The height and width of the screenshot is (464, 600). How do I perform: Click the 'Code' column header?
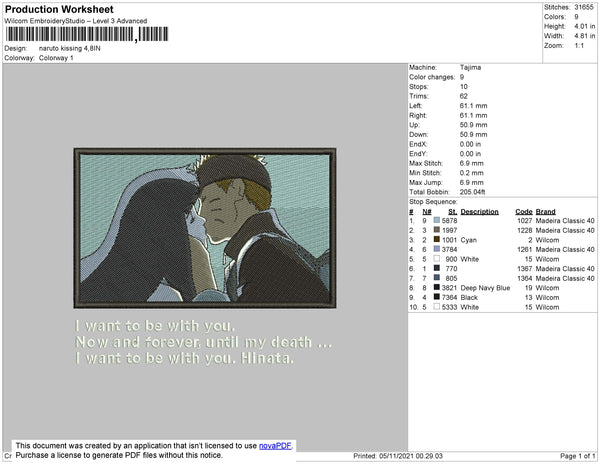[523, 212]
